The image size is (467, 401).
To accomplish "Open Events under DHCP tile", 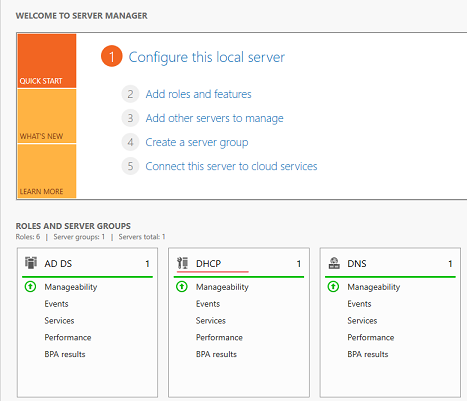I will (x=208, y=304).
